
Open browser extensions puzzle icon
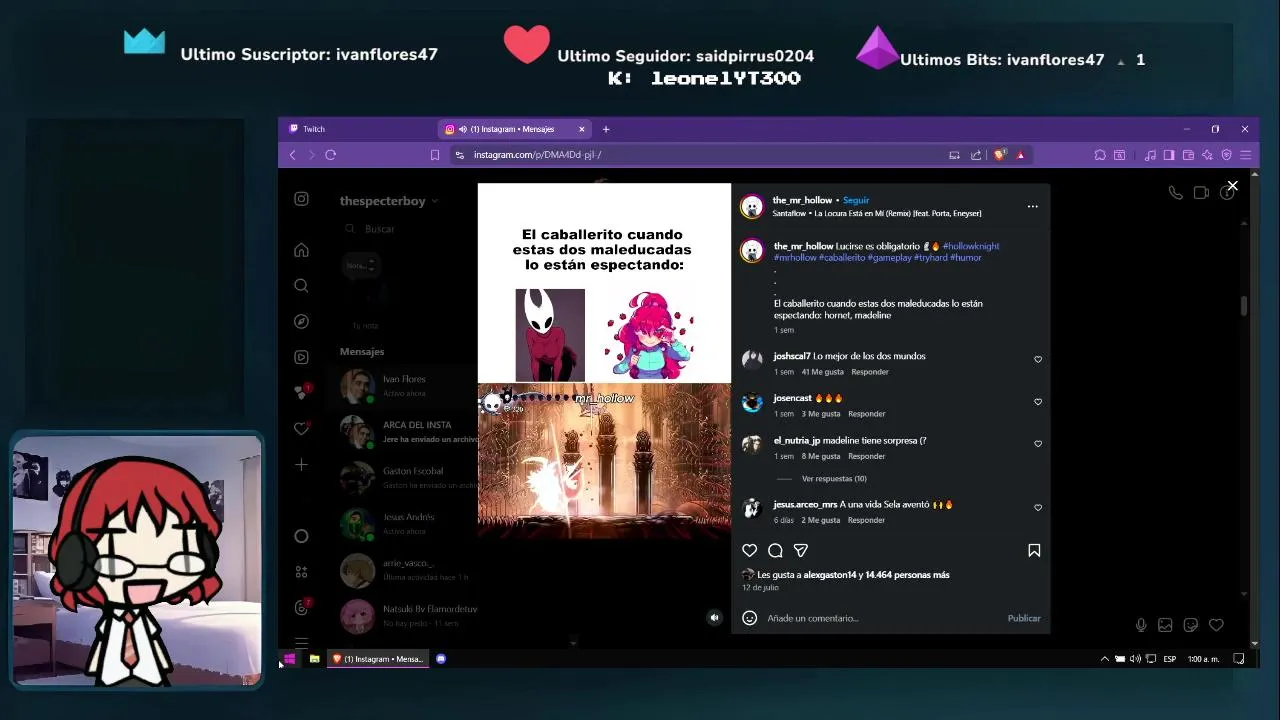pos(1100,155)
